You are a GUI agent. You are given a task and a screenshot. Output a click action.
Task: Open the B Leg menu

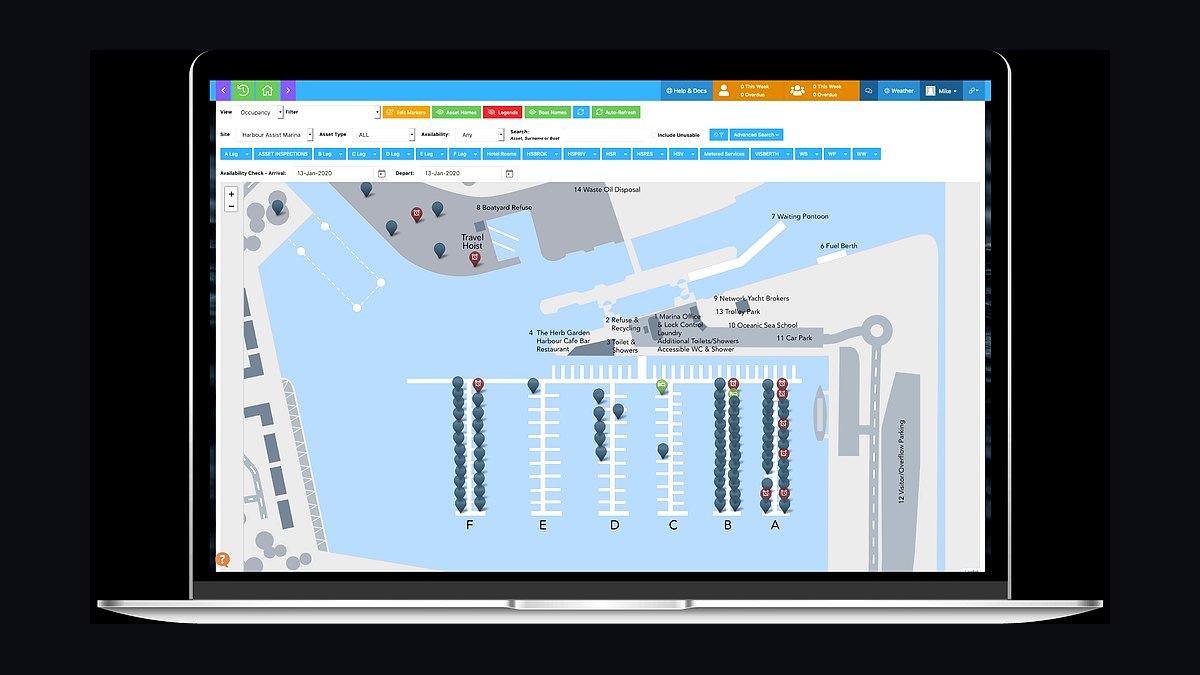[330, 154]
